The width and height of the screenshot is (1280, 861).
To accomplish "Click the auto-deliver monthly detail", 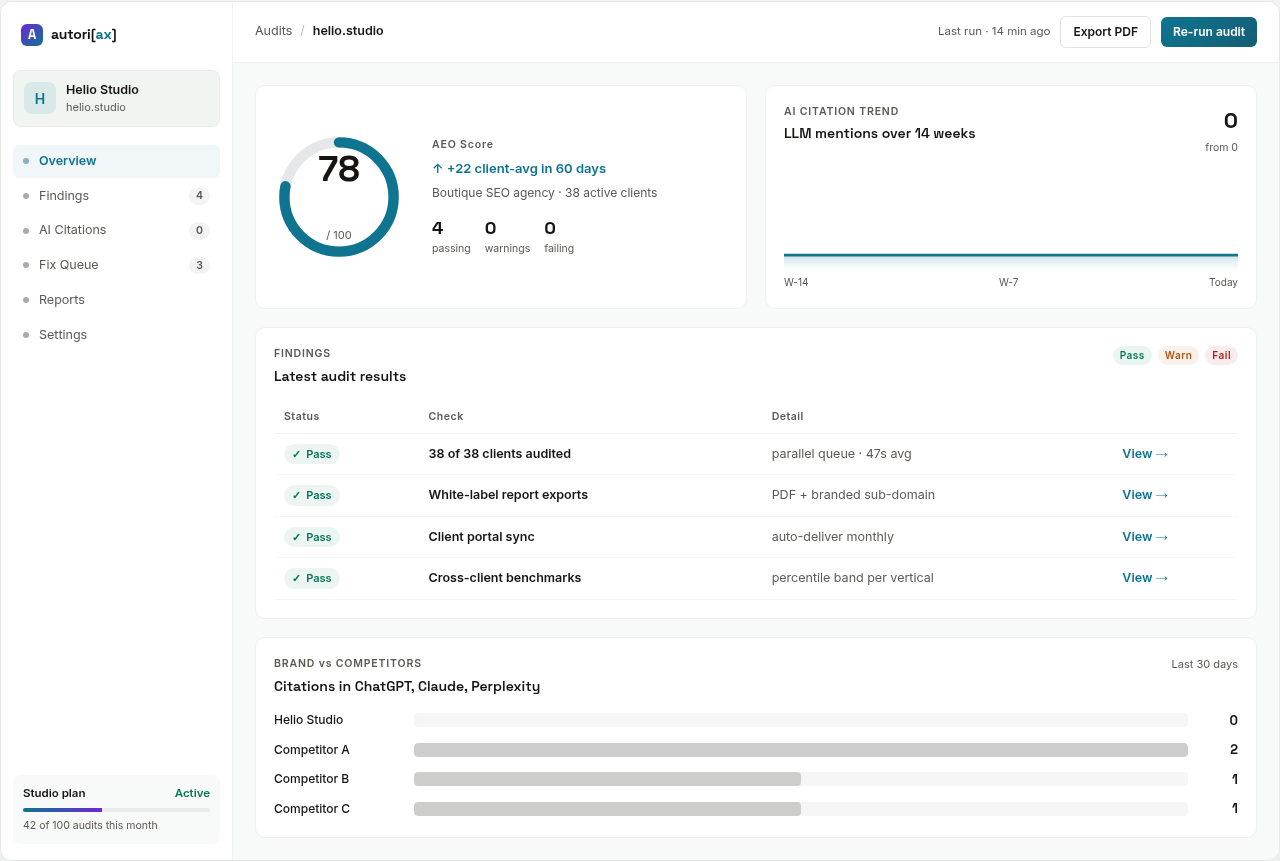I will click(x=833, y=537).
